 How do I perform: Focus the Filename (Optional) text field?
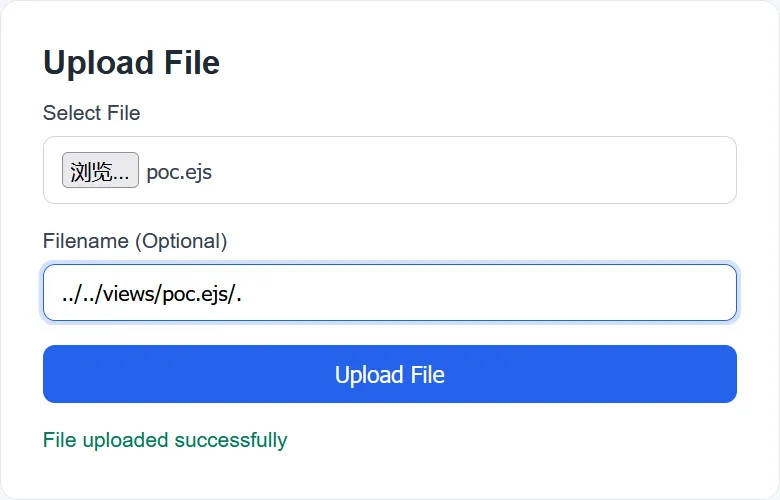click(x=389, y=293)
